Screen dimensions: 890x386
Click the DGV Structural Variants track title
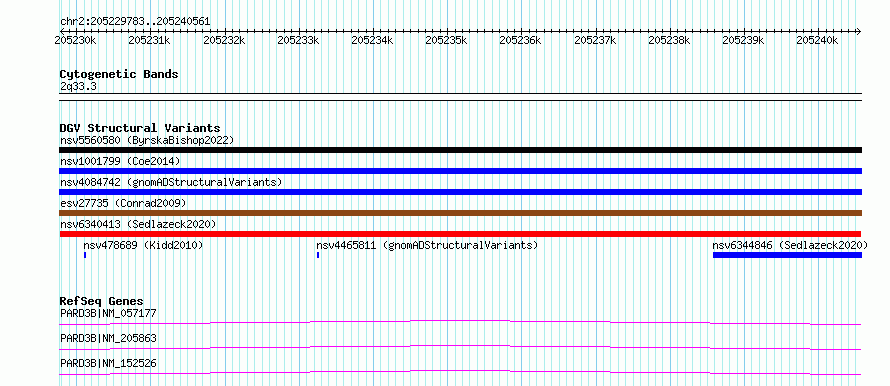point(140,128)
